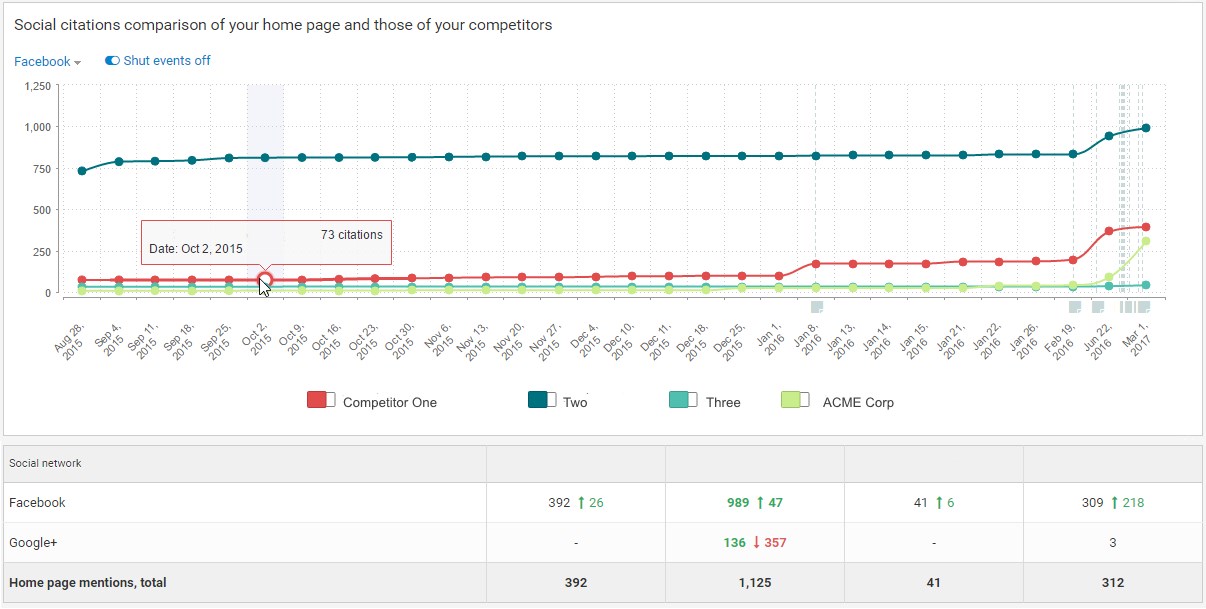The height and width of the screenshot is (609, 1206).
Task: Toggle the Competitor One legend series
Action: pos(321,401)
